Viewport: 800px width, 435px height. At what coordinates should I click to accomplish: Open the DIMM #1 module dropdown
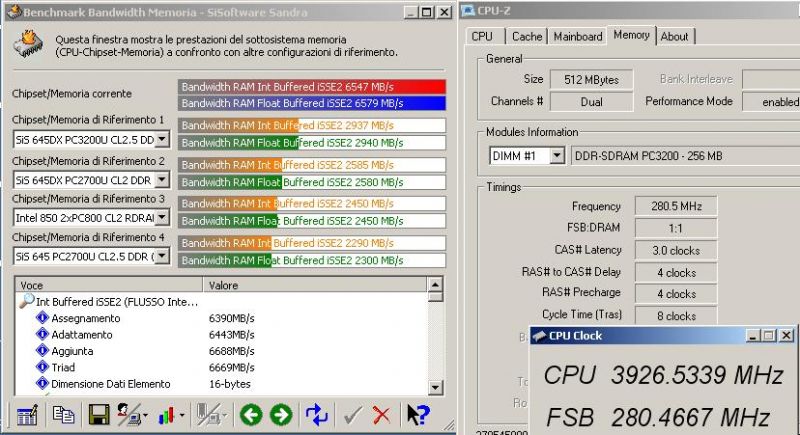557,156
